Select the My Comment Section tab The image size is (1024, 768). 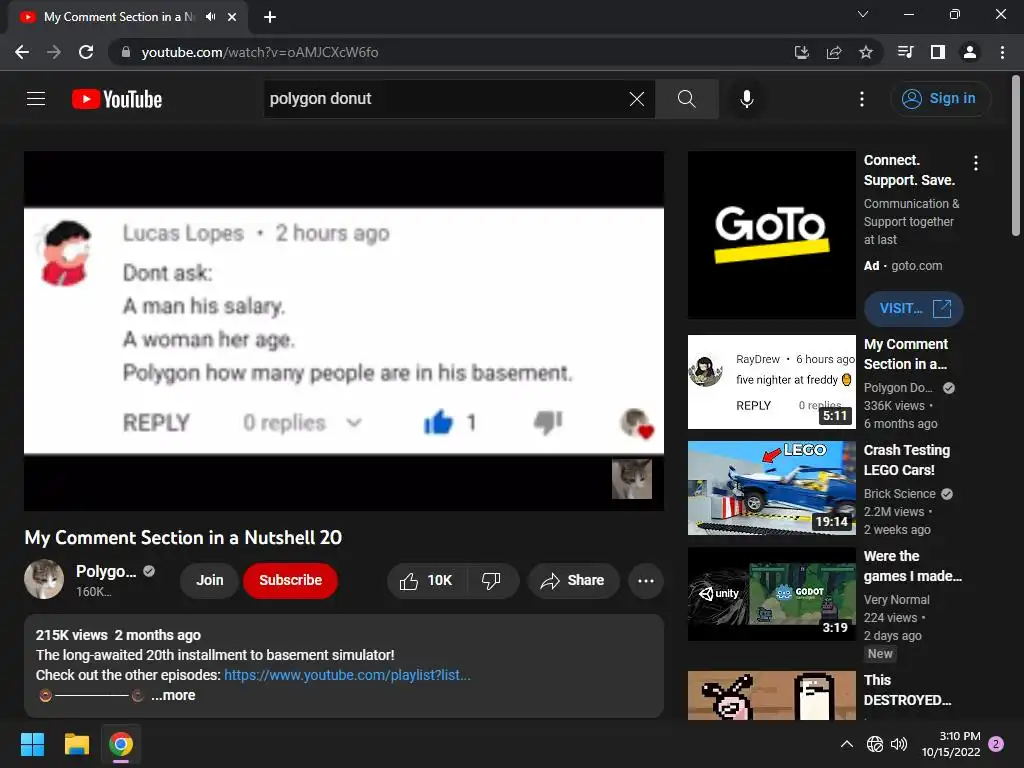[x=119, y=17]
